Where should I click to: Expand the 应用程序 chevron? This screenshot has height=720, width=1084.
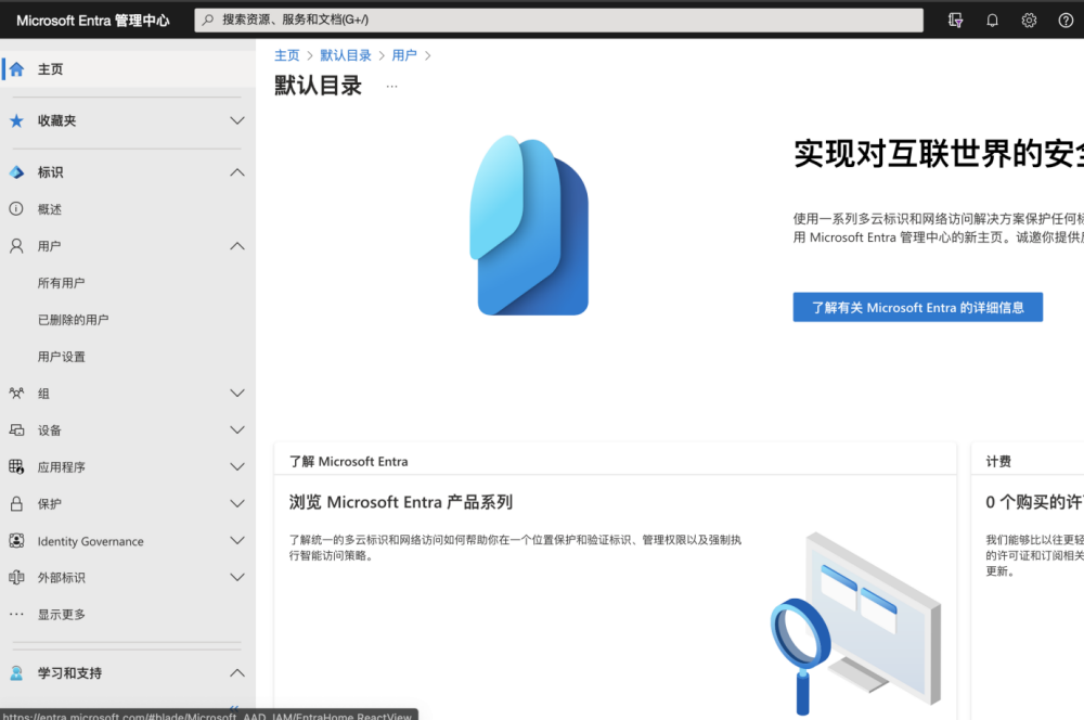(x=237, y=467)
